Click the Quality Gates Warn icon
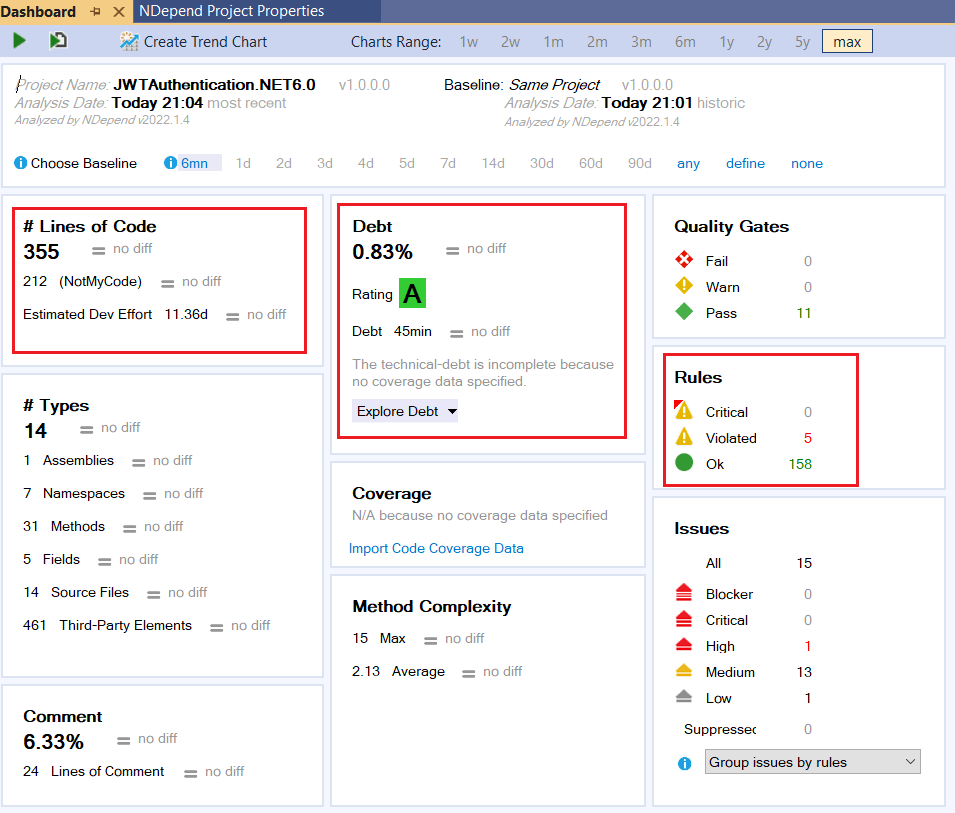The height and width of the screenshot is (813, 955). 684,285
